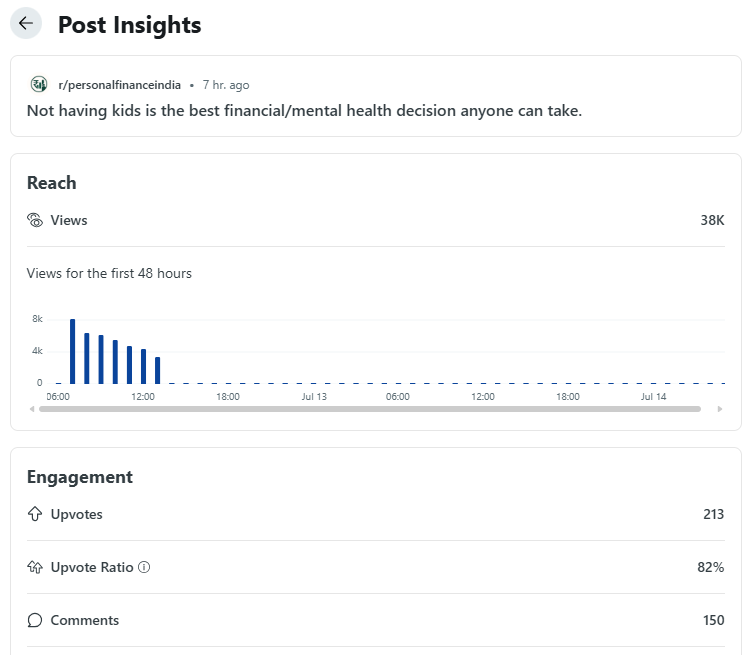Click the Upvote Ratio double-arrow icon
Screen dimensions: 749x655
point(35,567)
